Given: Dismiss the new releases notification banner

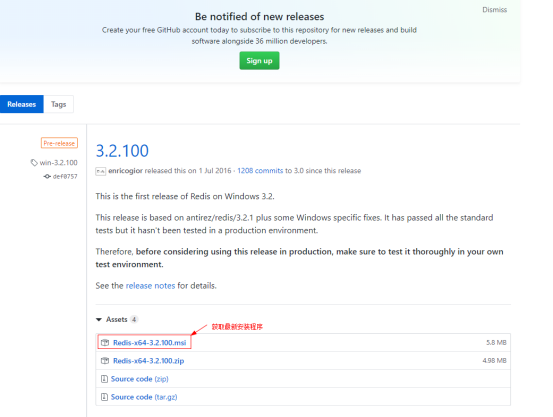Looking at the screenshot, I should click(494, 10).
